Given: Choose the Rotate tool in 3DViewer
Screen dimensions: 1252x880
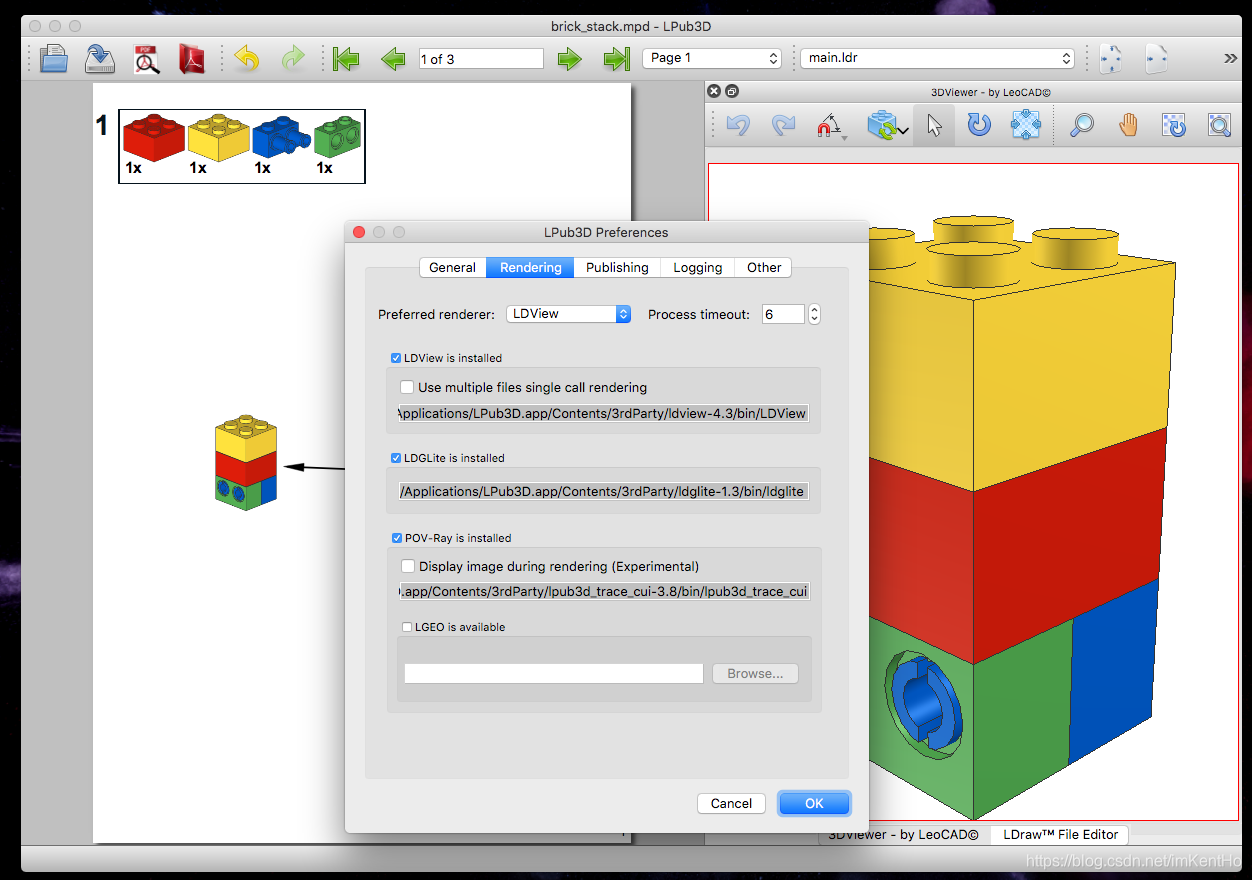Looking at the screenshot, I should pos(979,126).
